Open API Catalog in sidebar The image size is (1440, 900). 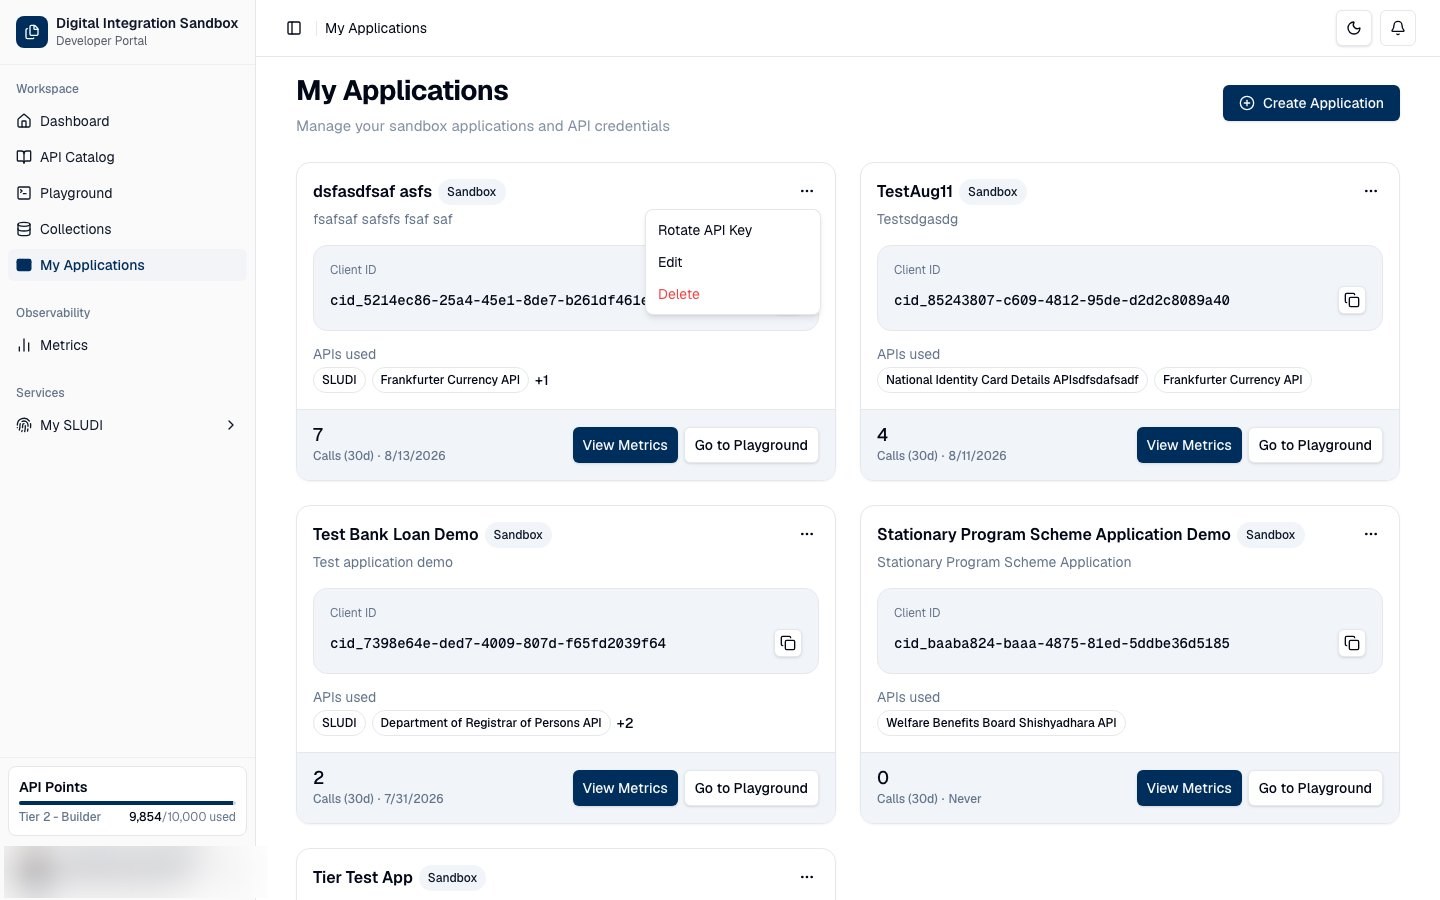(x=127, y=157)
